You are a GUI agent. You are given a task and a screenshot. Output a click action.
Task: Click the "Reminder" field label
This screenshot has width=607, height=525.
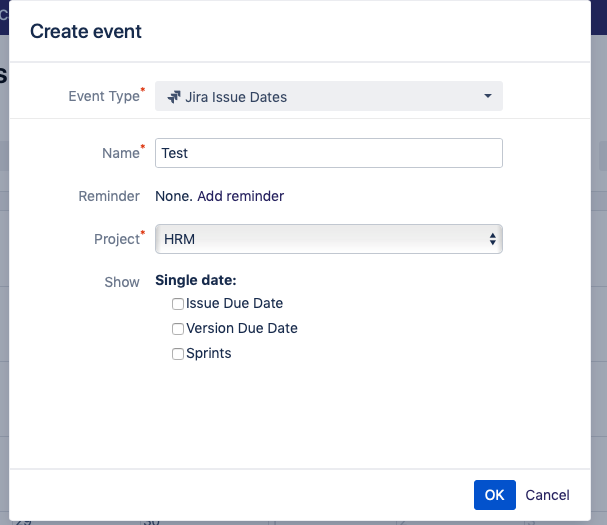pos(109,196)
